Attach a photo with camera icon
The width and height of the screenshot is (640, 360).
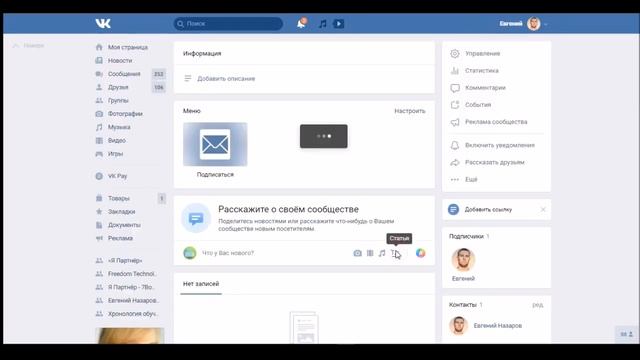[x=358, y=253]
